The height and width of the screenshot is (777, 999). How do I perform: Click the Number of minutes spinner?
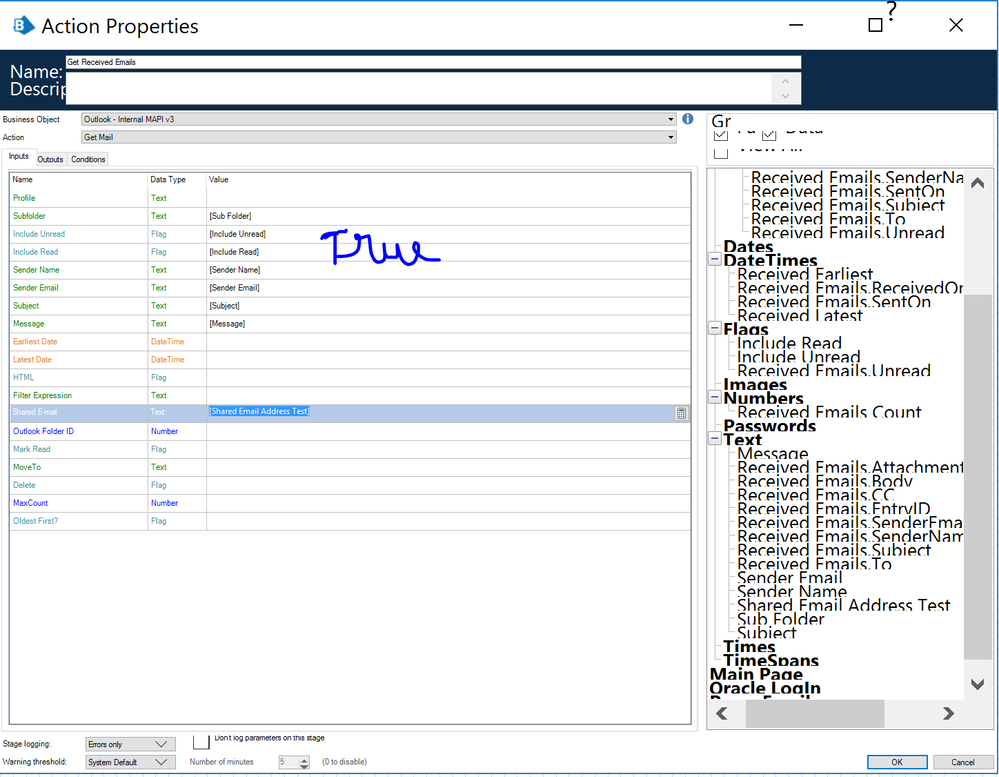coord(294,762)
